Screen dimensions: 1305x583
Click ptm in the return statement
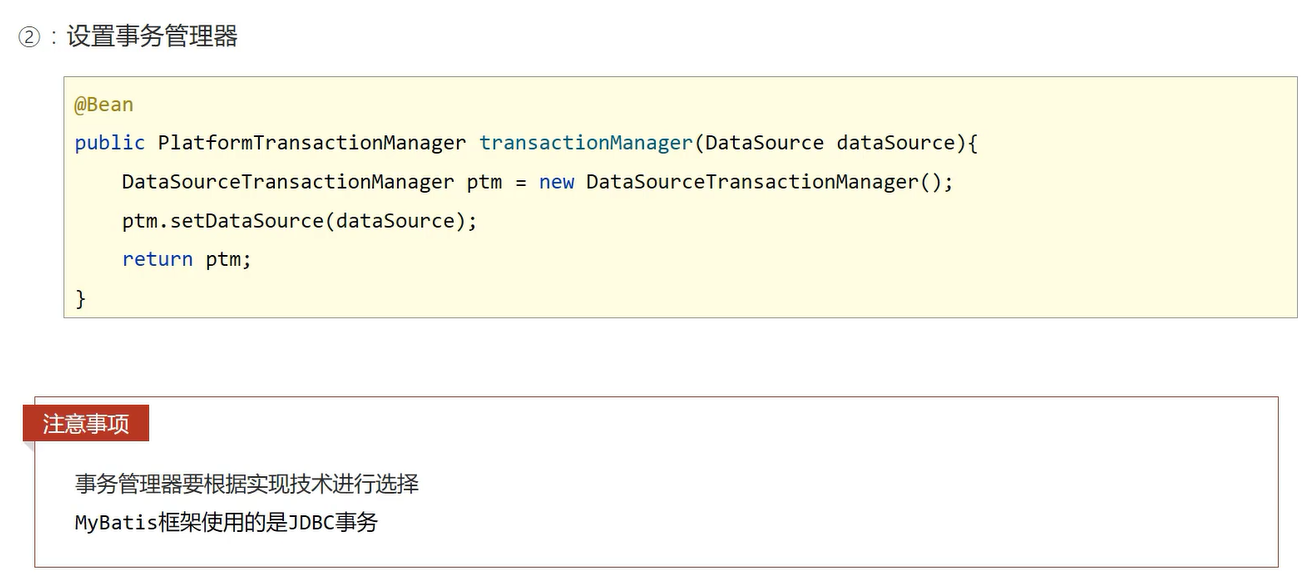click(x=223, y=260)
